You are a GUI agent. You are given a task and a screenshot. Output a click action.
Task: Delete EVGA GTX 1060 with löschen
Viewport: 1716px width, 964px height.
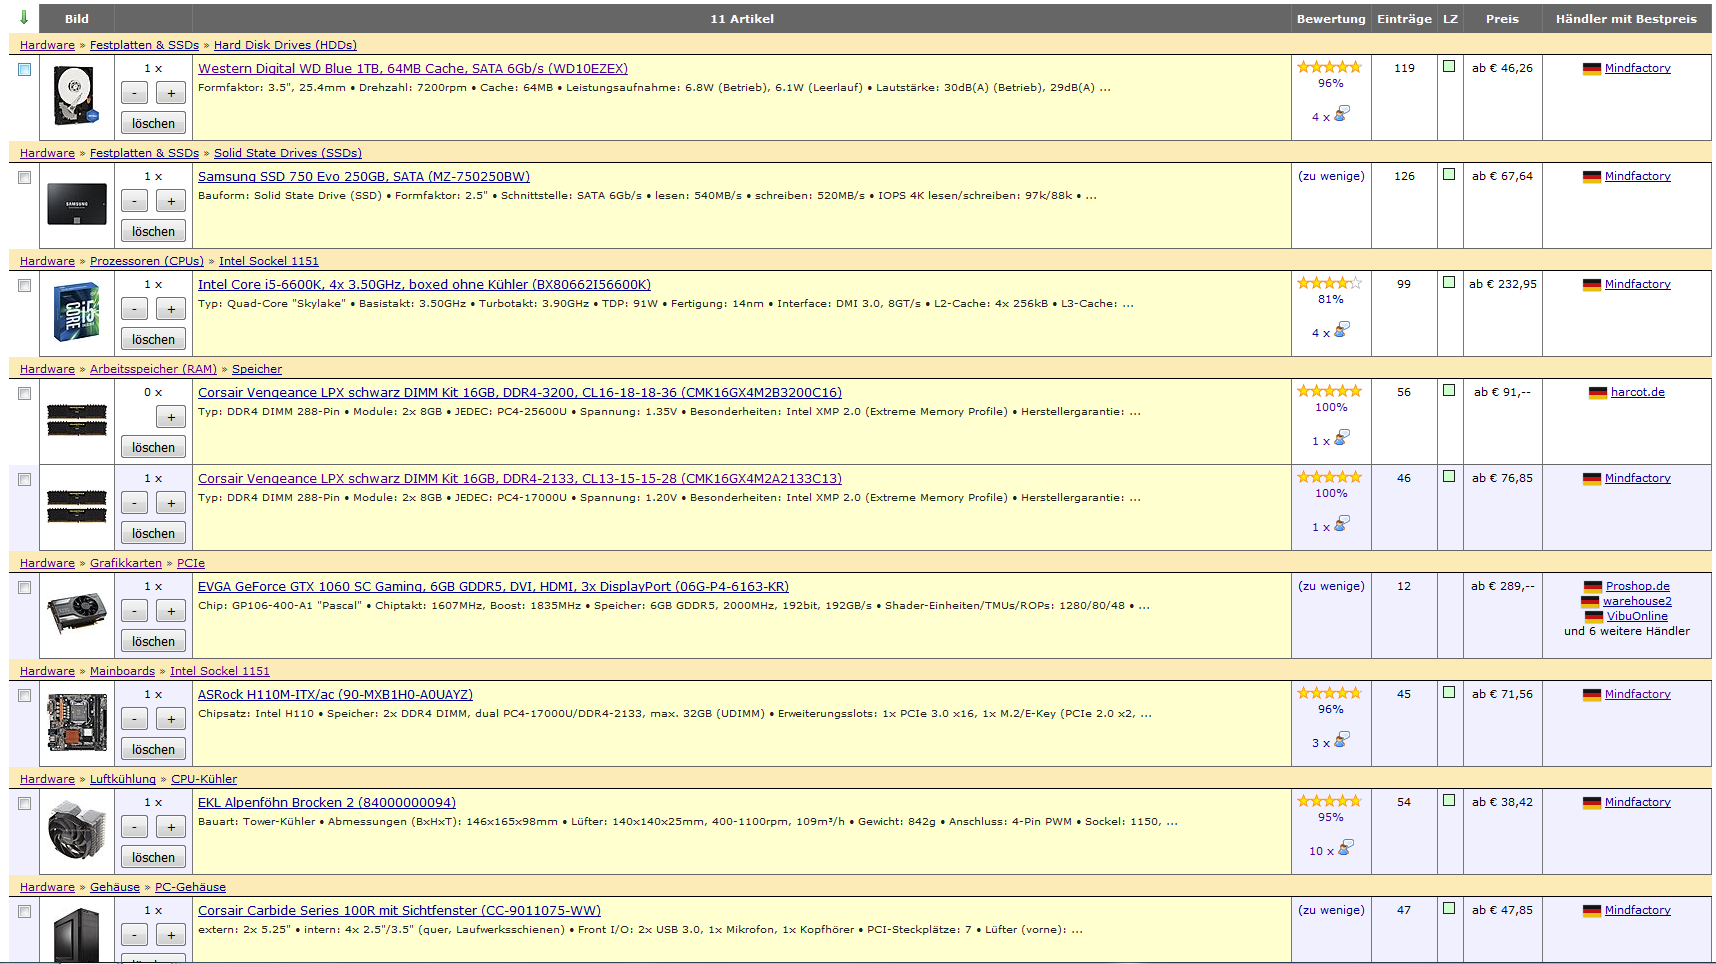(153, 641)
